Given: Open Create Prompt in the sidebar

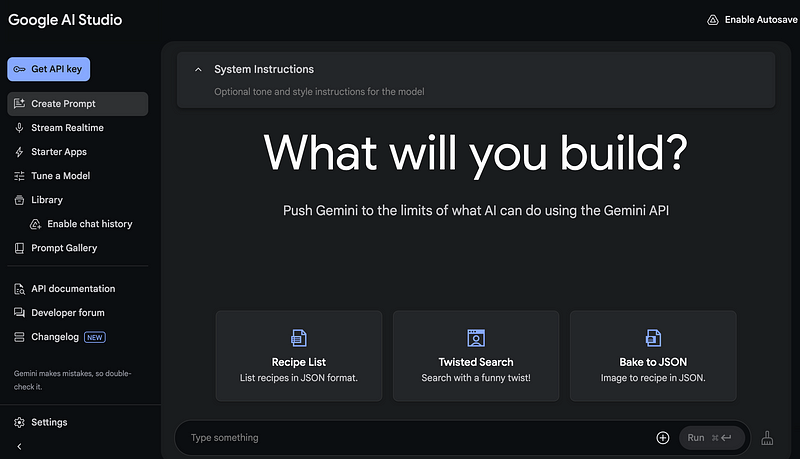Looking at the screenshot, I should click(78, 104).
